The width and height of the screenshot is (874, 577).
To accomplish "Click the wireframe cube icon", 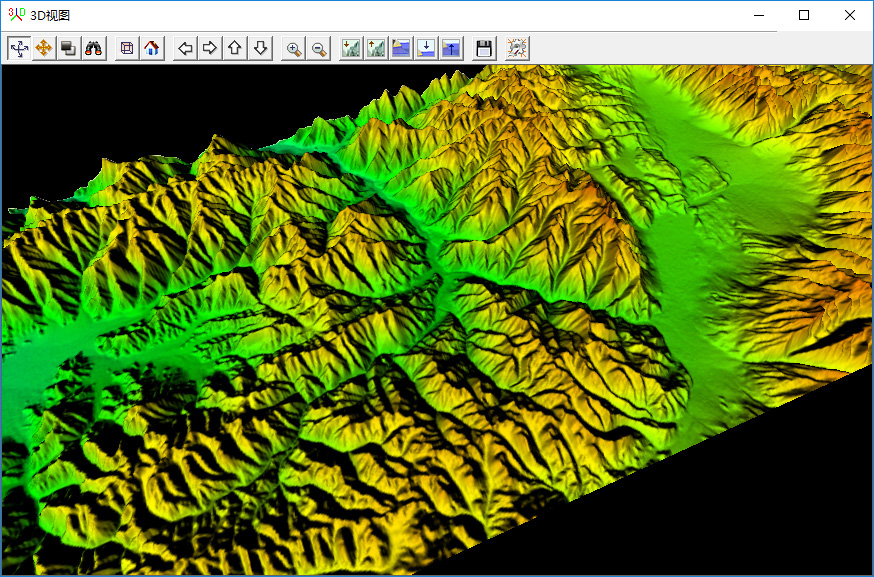I will tap(127, 48).
